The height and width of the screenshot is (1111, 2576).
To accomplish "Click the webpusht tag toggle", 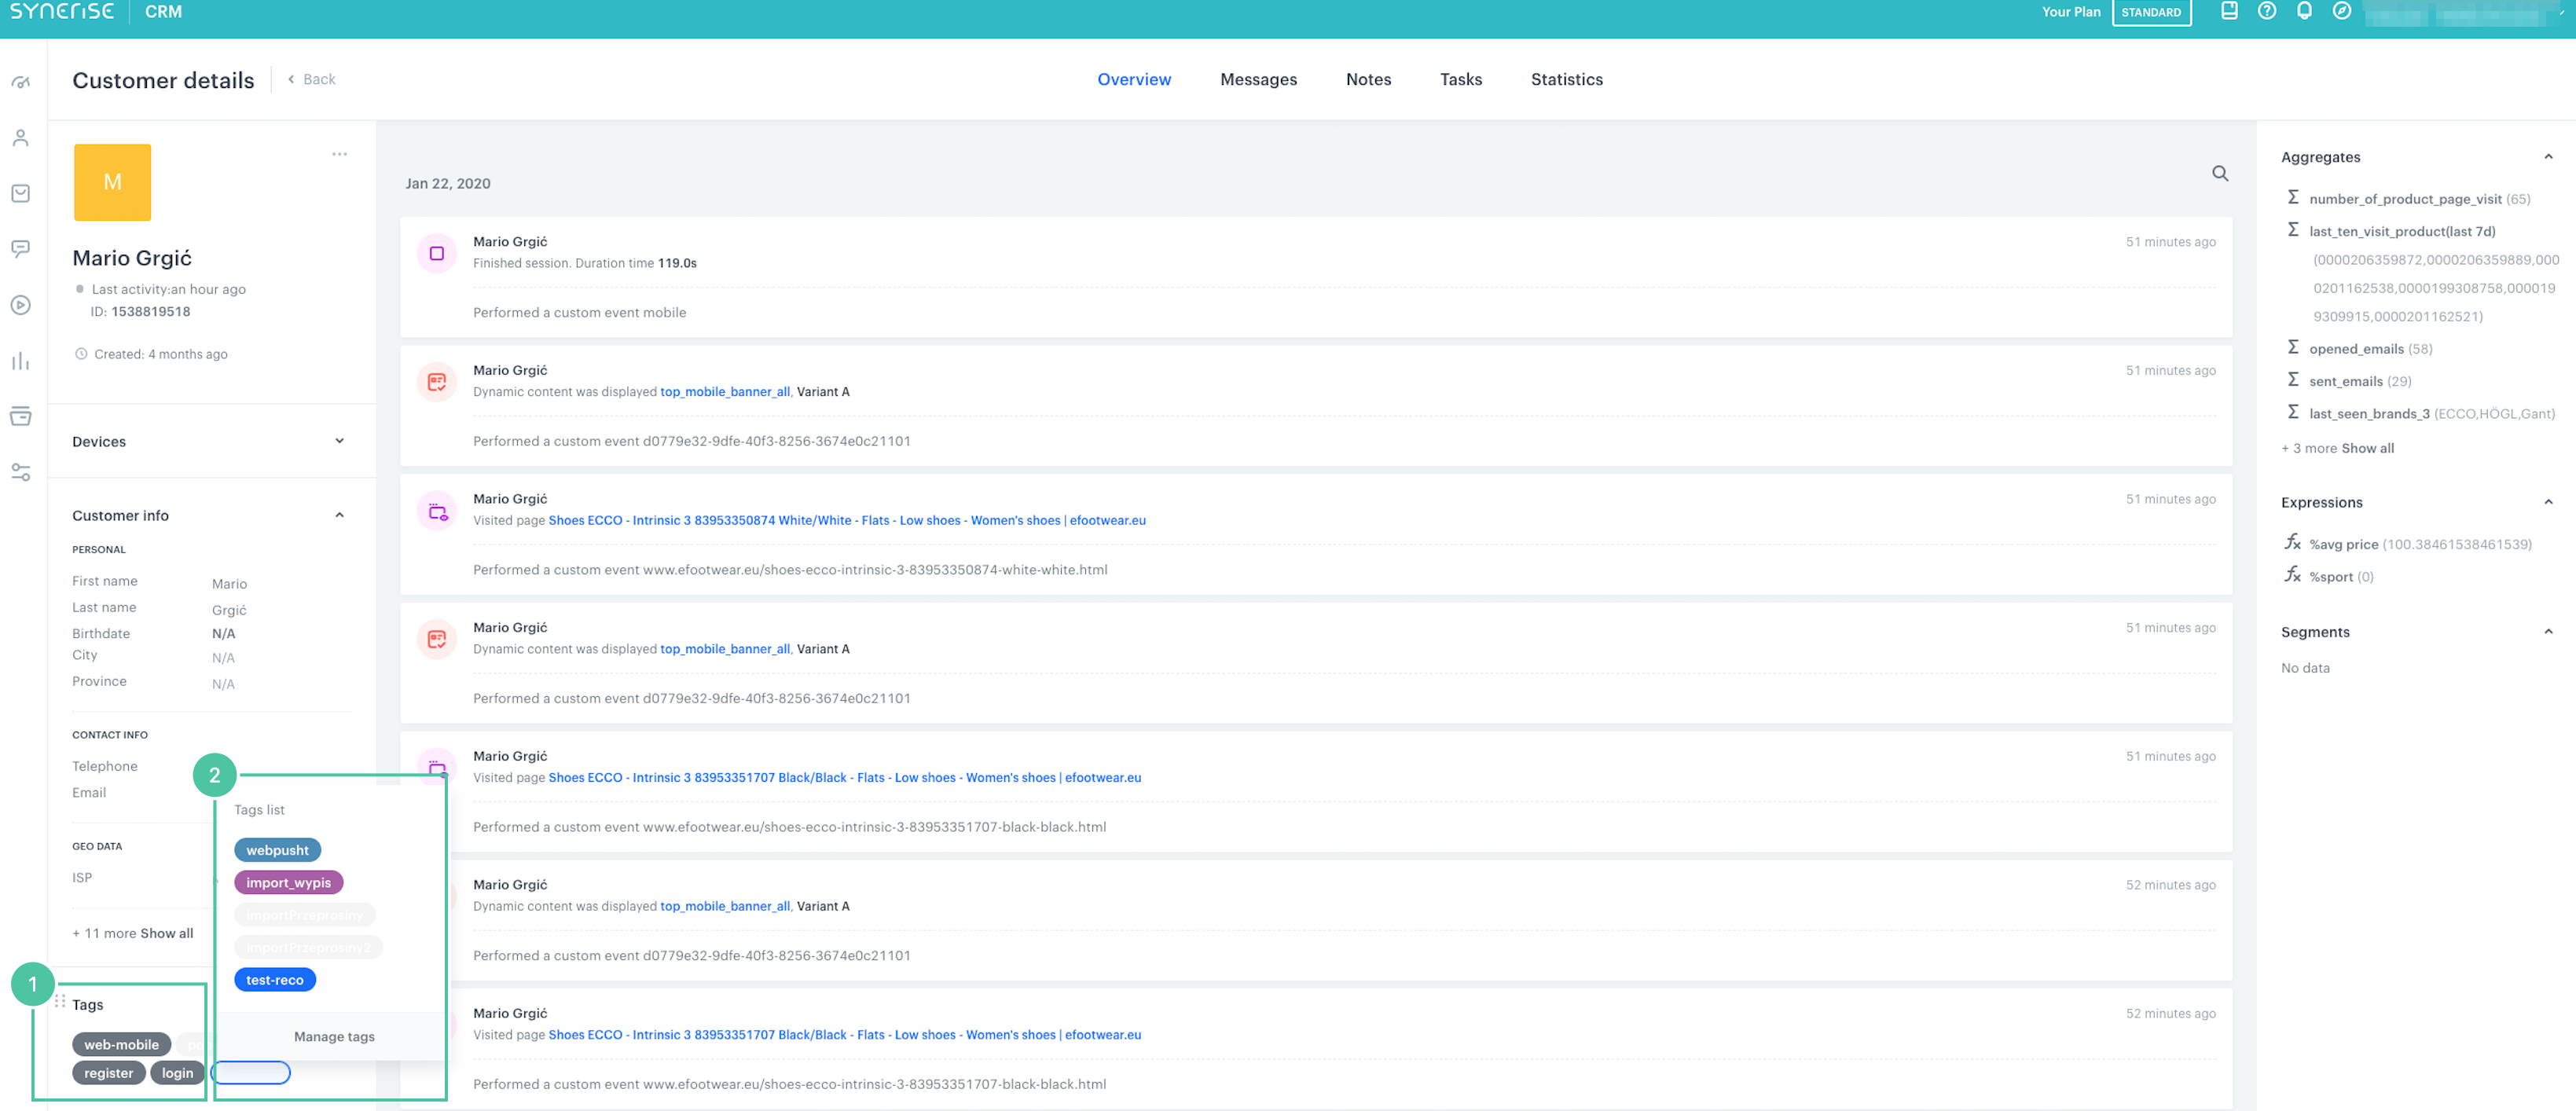I will (x=277, y=849).
